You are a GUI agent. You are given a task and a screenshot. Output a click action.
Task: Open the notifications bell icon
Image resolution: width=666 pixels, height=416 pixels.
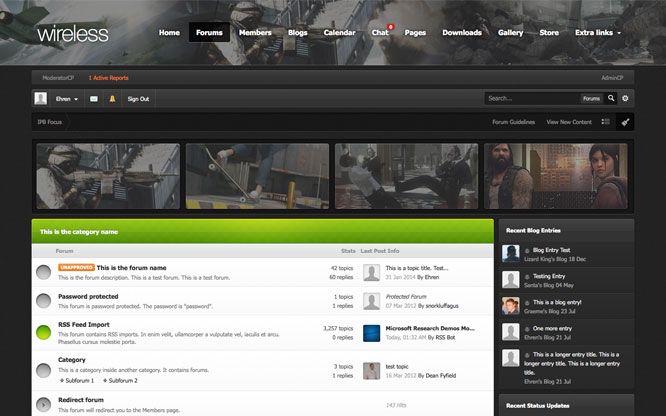tap(112, 99)
